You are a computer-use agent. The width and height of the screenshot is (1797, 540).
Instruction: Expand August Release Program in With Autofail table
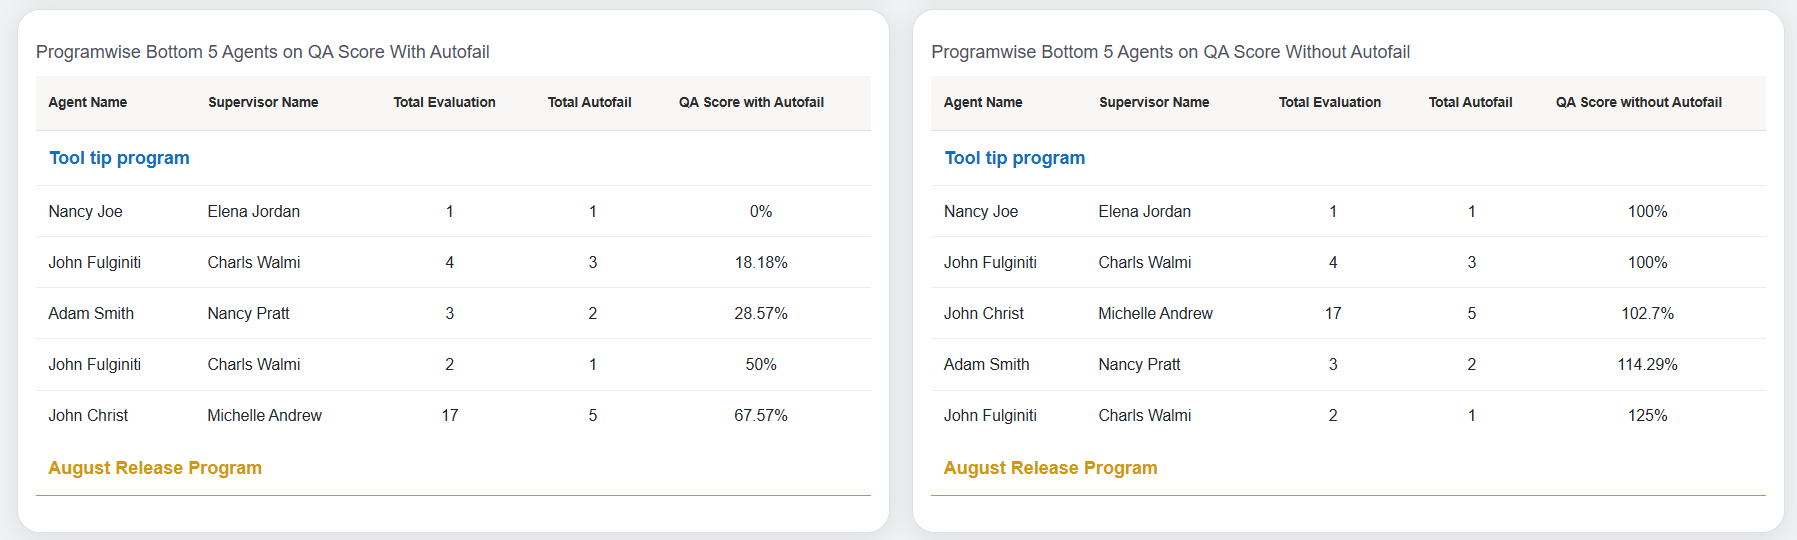pyautogui.click(x=155, y=468)
